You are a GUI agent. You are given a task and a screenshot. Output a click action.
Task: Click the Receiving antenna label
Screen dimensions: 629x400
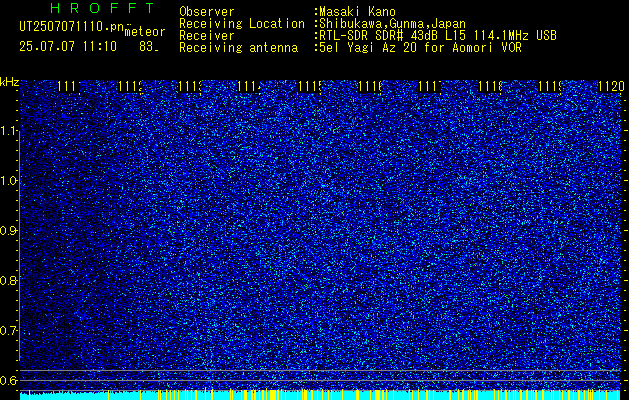coord(239,48)
